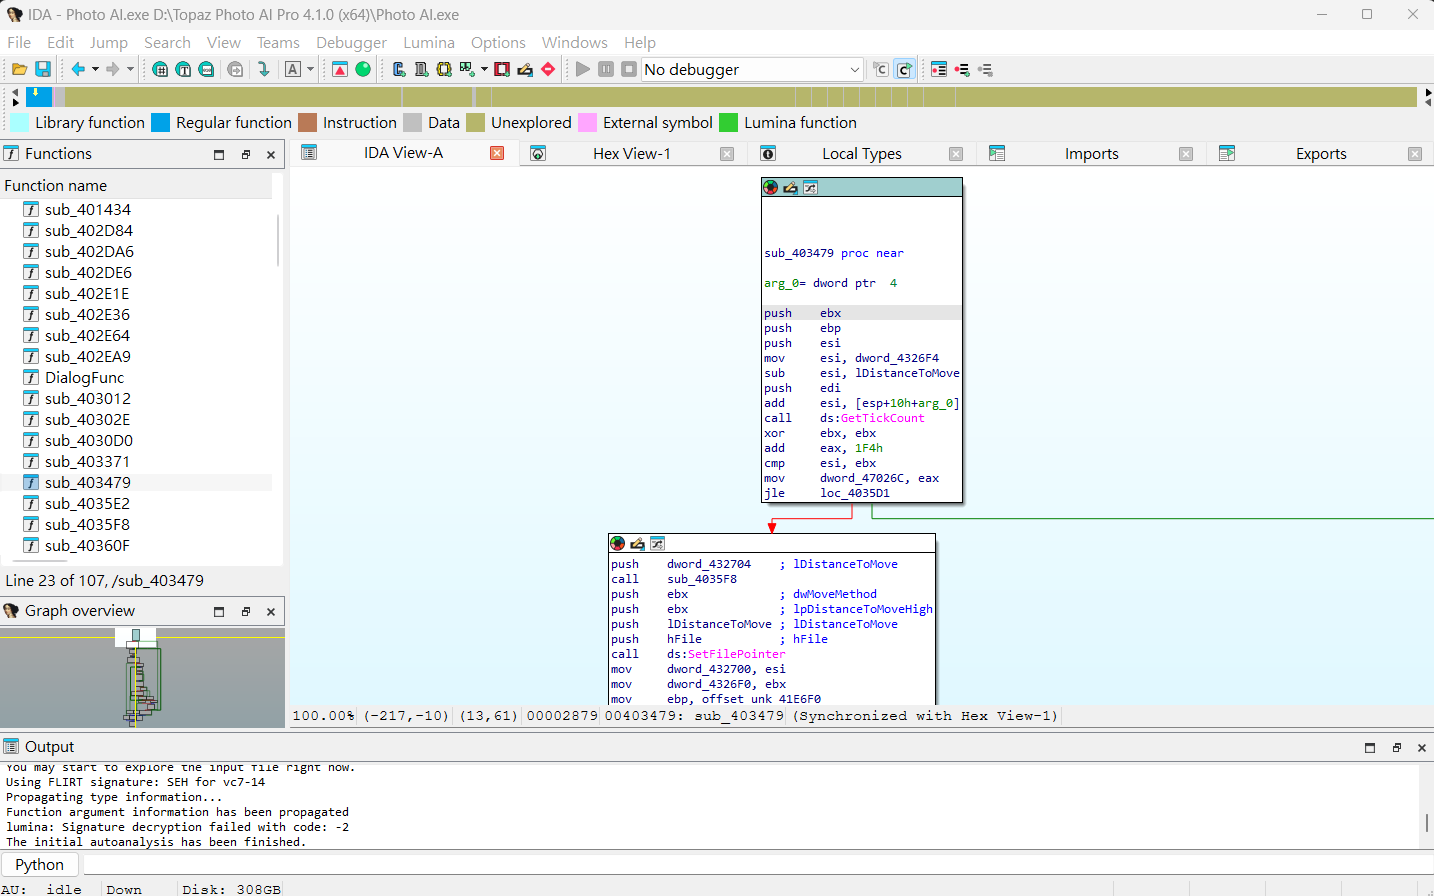Open the Debugger menu
This screenshot has width=1434, height=896.
351,42
